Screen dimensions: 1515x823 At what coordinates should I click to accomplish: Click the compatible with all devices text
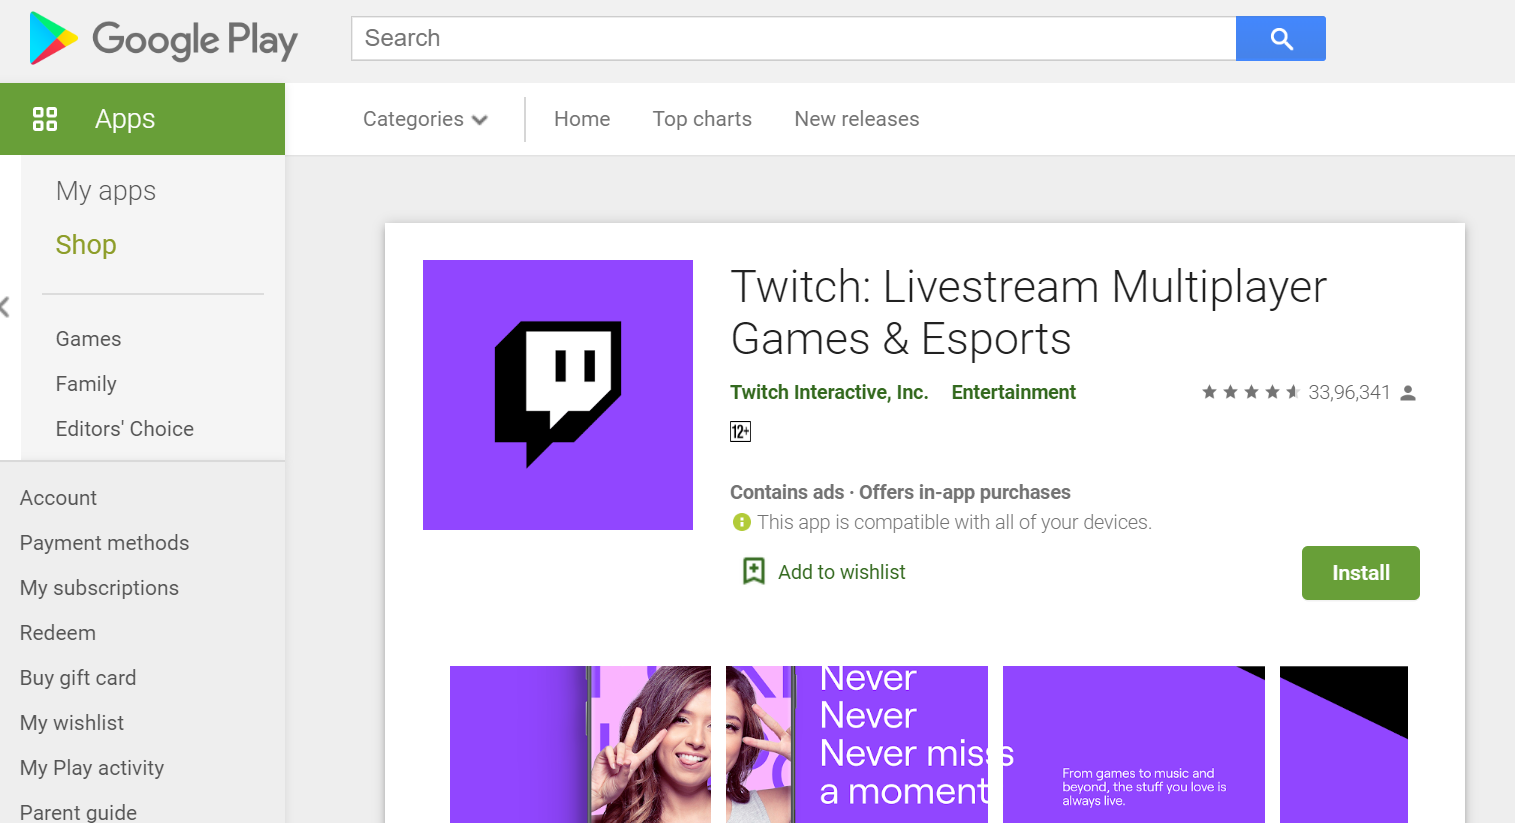pyautogui.click(x=954, y=522)
